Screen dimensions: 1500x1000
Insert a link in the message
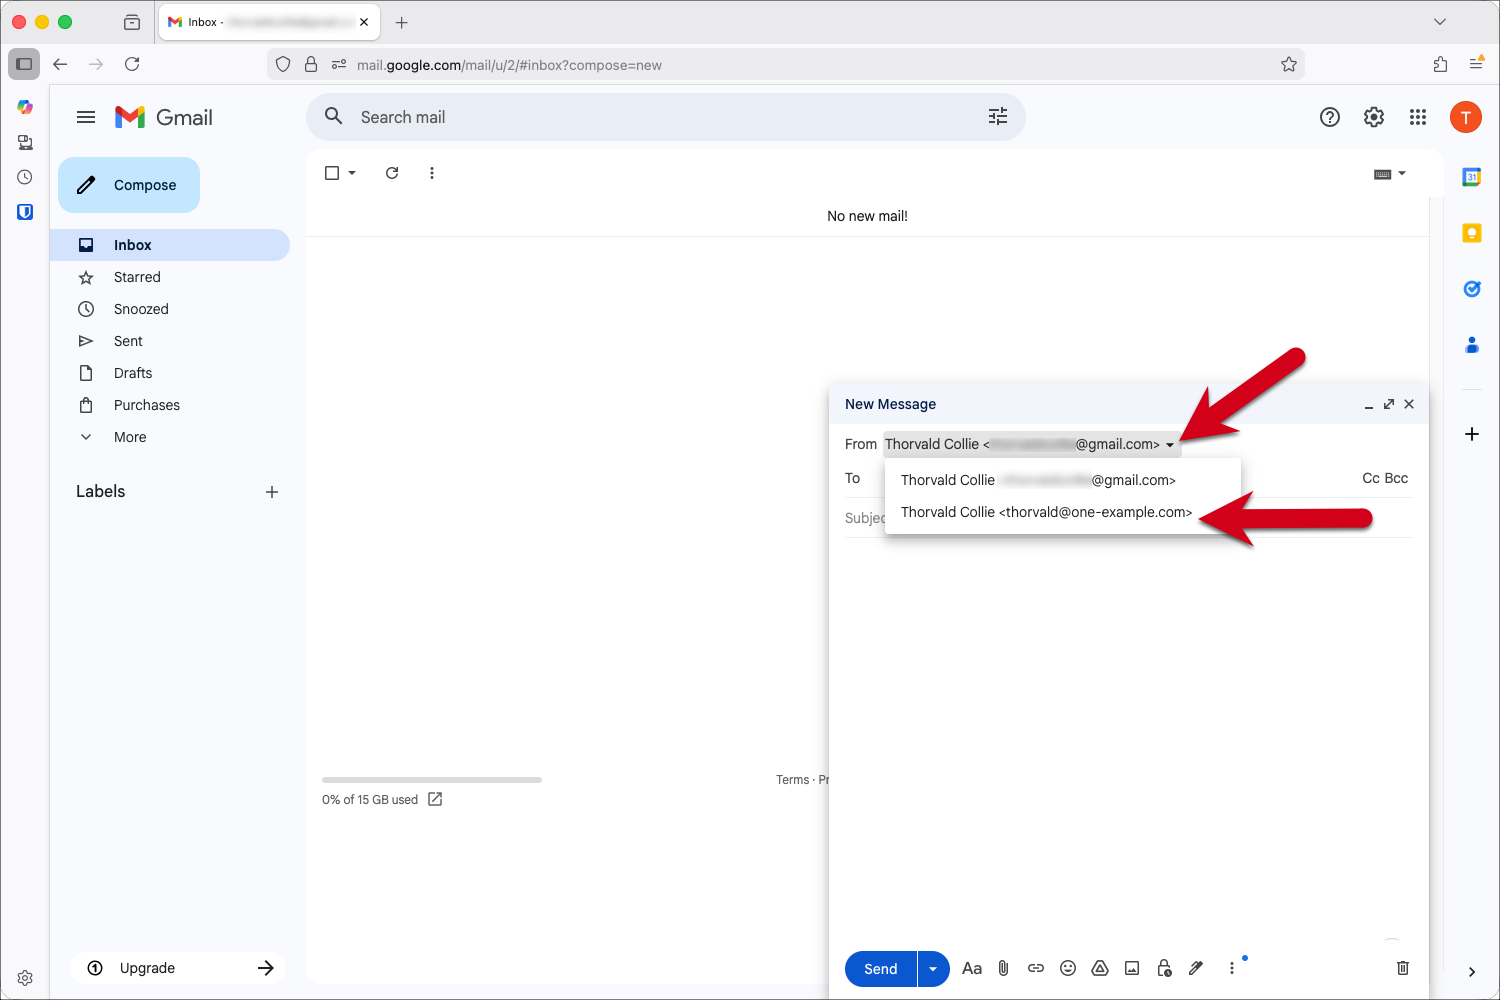click(x=1036, y=968)
